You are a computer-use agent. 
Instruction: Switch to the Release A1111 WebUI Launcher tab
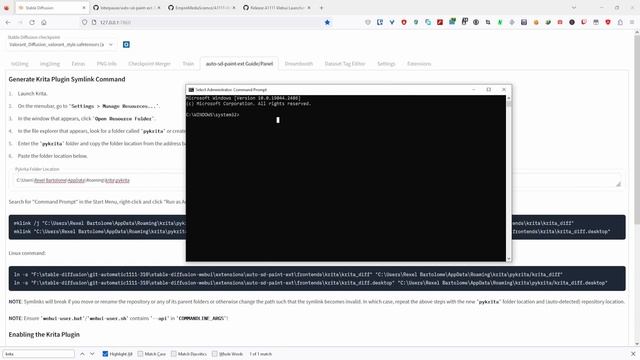276,8
